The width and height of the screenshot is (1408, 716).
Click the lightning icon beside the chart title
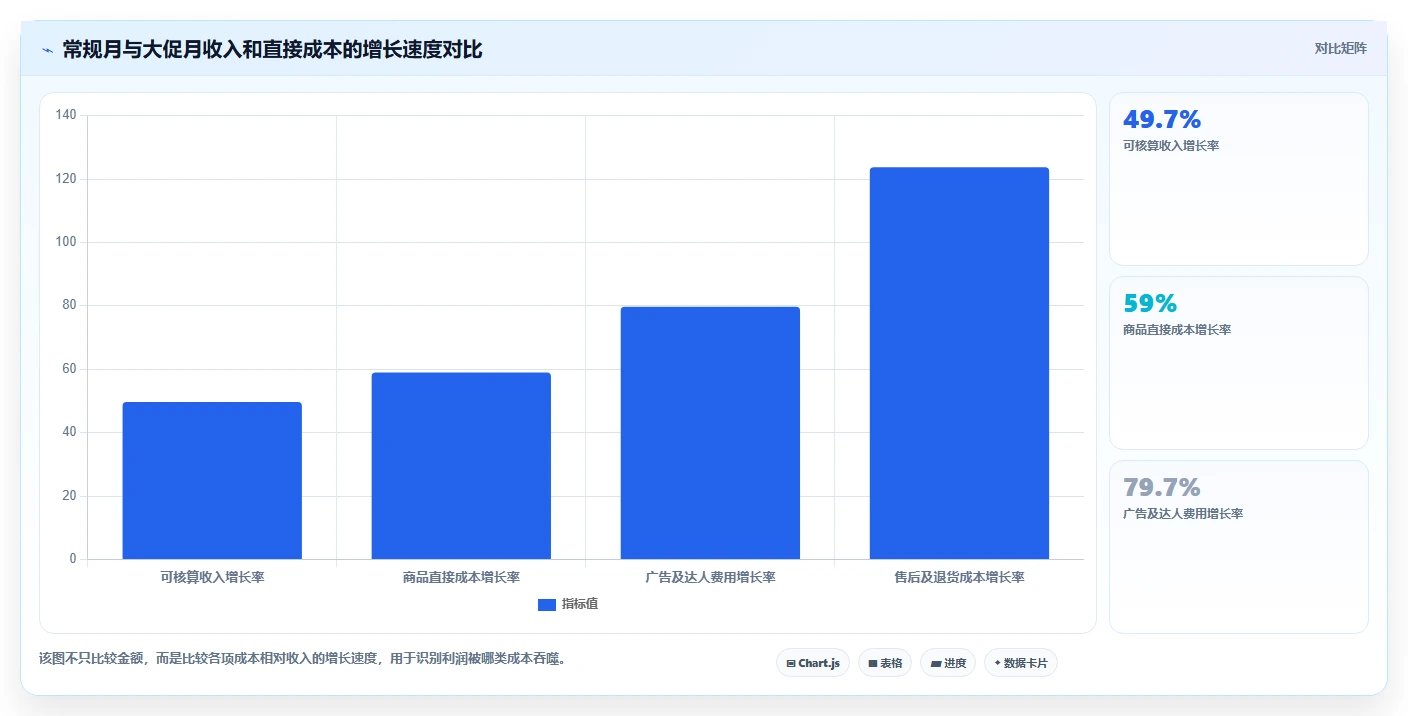48,50
